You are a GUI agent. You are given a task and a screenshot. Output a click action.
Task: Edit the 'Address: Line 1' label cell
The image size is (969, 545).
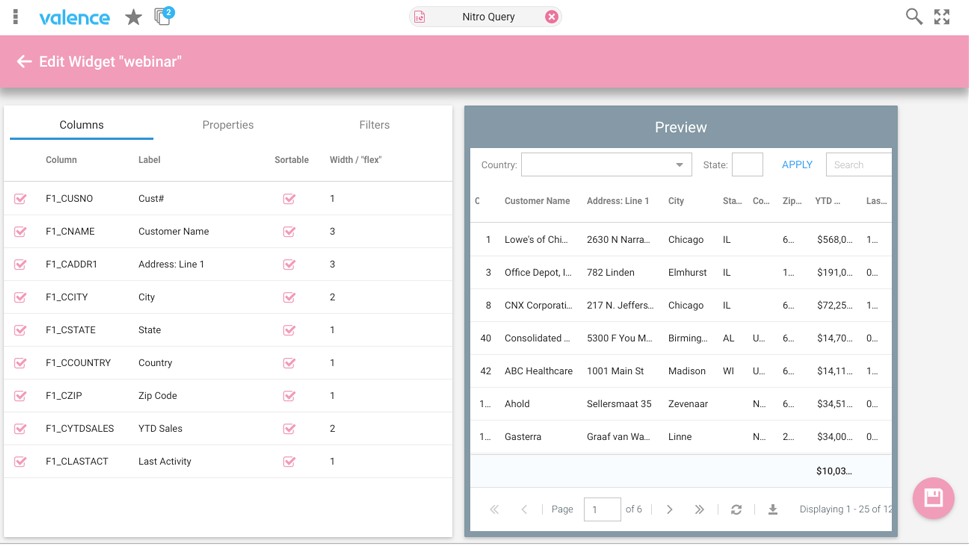click(x=171, y=264)
